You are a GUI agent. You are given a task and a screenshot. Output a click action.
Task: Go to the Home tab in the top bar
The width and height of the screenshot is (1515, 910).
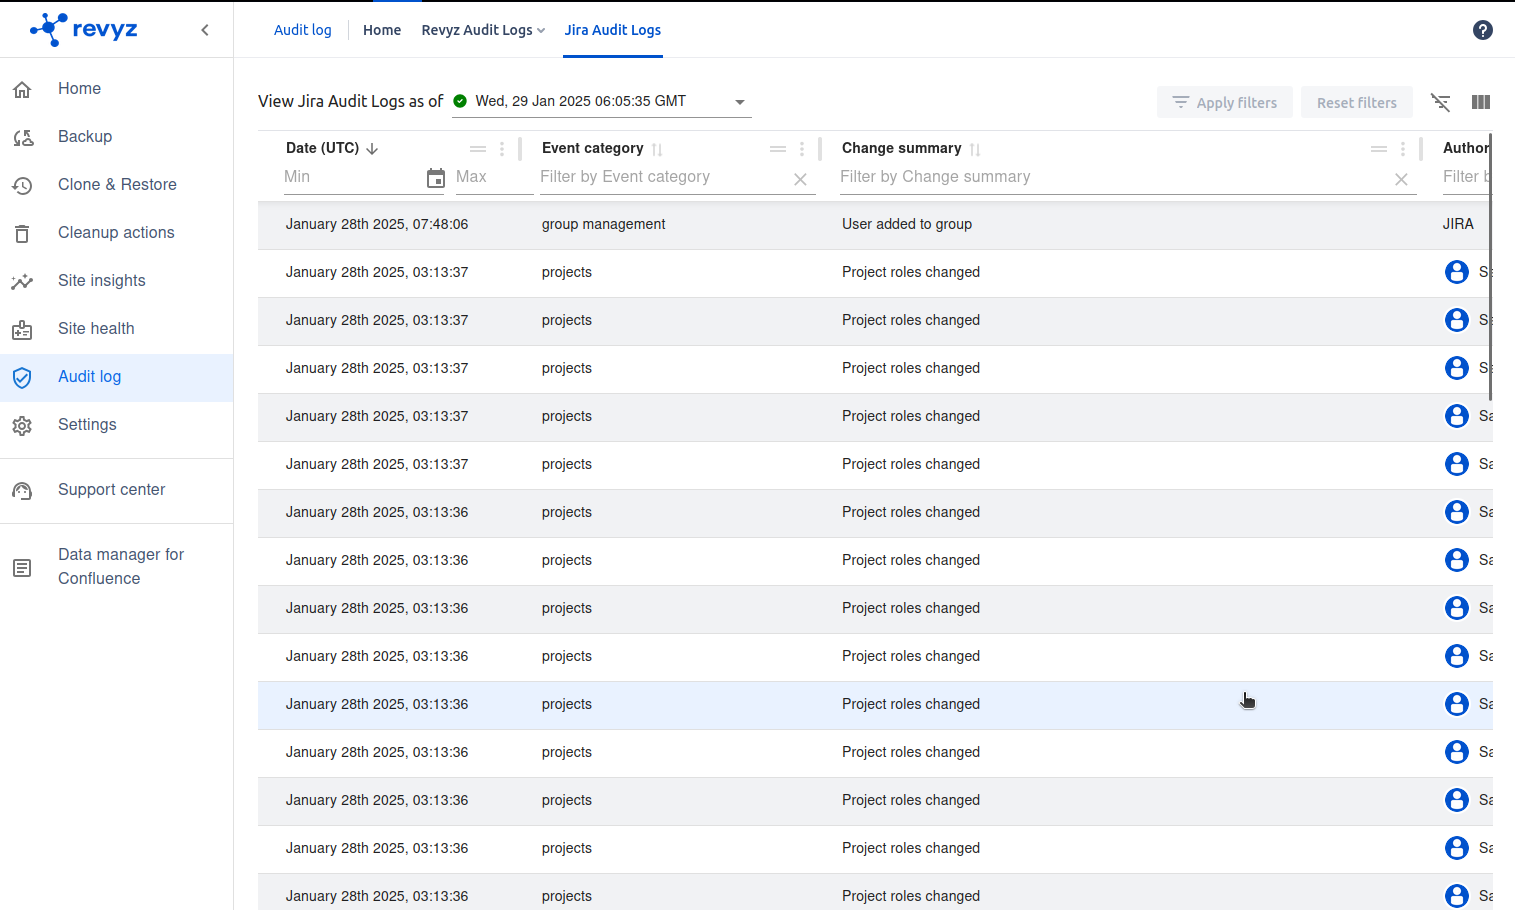click(382, 30)
